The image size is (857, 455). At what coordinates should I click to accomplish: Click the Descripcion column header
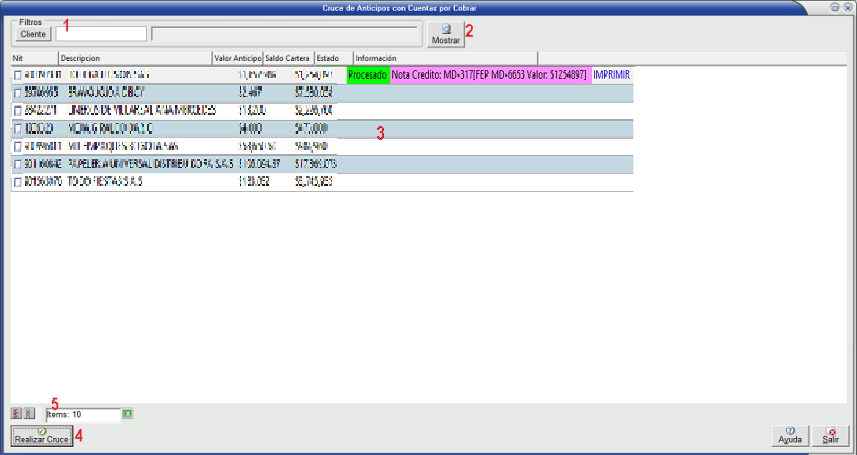click(x=135, y=58)
